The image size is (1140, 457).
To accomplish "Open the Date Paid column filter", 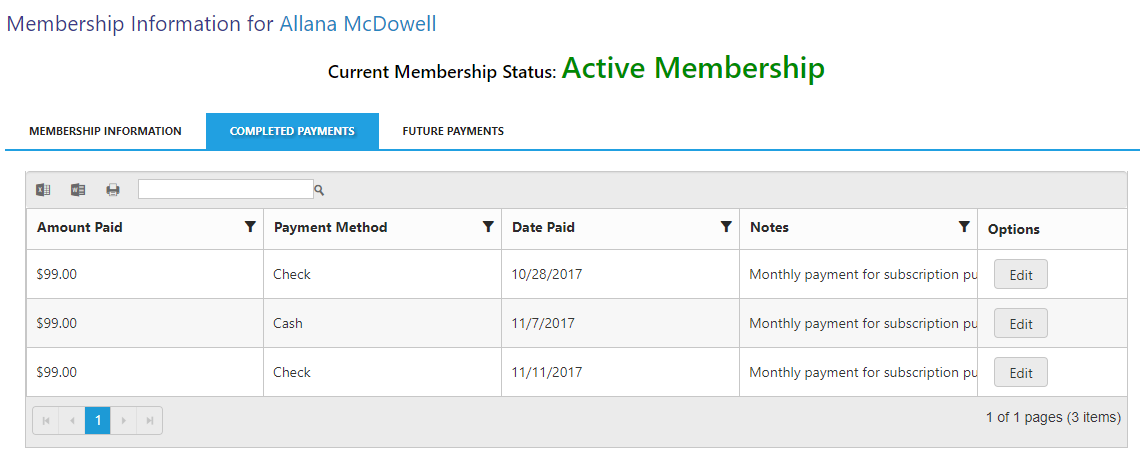I will 726,228.
